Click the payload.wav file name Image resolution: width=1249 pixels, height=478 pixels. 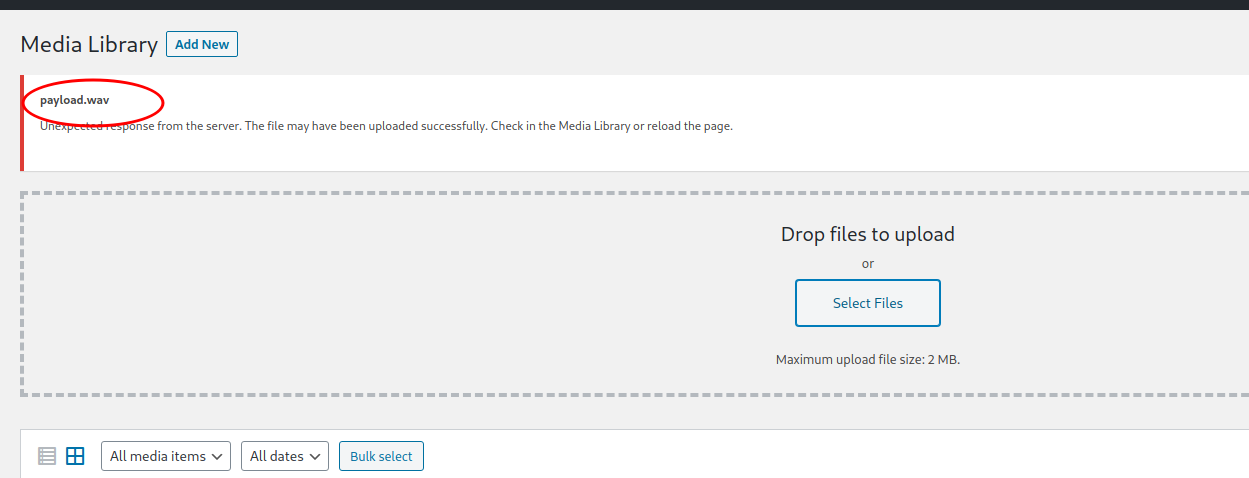click(75, 100)
